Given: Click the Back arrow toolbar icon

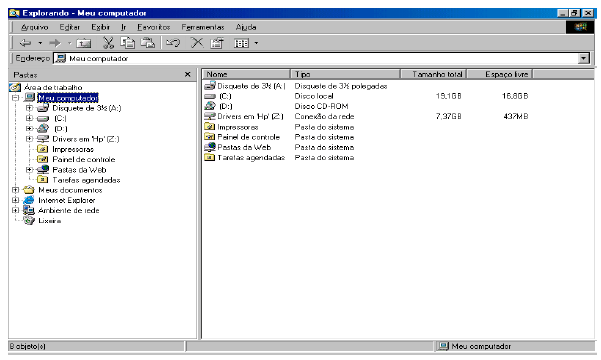Looking at the screenshot, I should pyautogui.click(x=25, y=43).
